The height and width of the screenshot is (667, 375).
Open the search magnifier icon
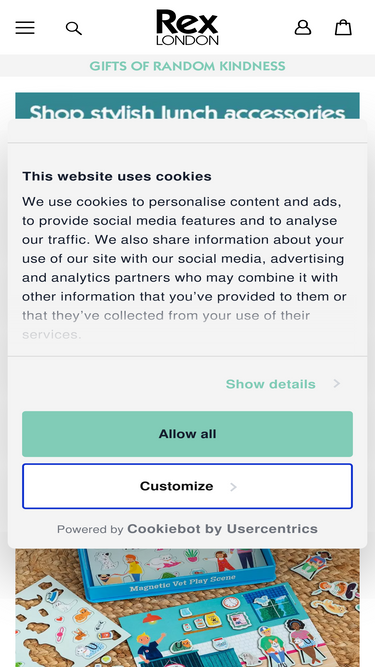[74, 29]
